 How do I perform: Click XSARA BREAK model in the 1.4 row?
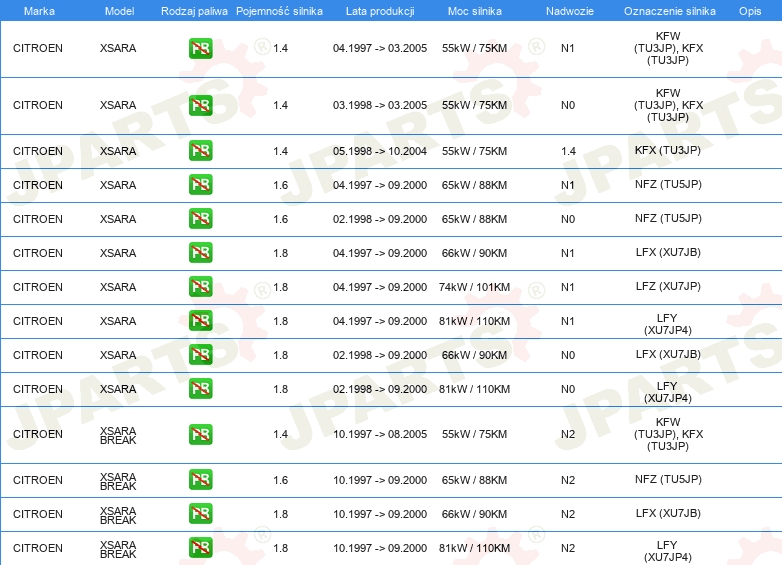pyautogui.click(x=118, y=435)
